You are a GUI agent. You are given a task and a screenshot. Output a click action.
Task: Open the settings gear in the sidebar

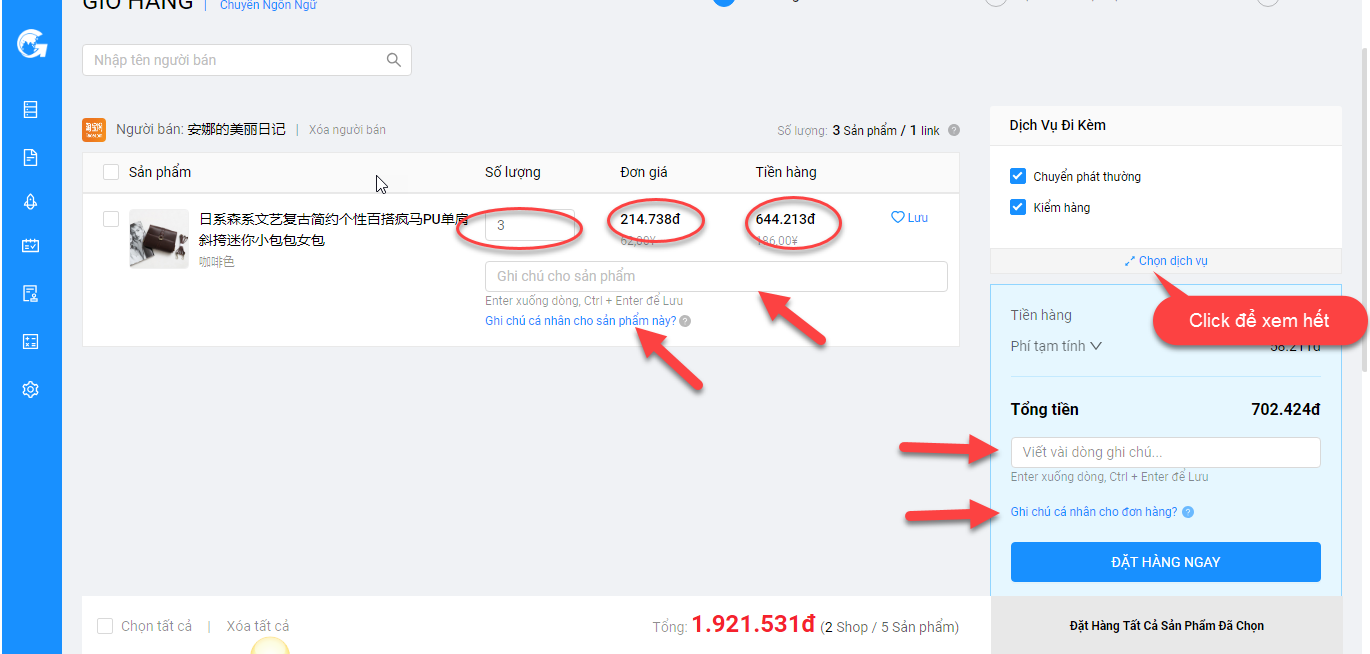[x=30, y=390]
